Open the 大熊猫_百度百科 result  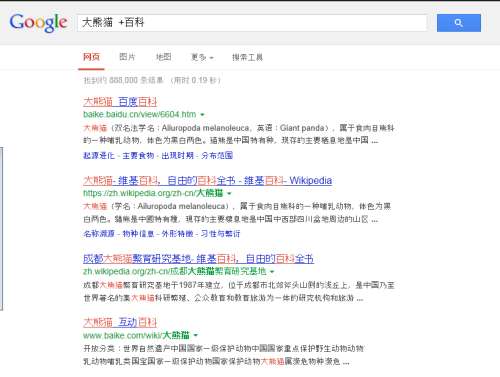(120, 102)
